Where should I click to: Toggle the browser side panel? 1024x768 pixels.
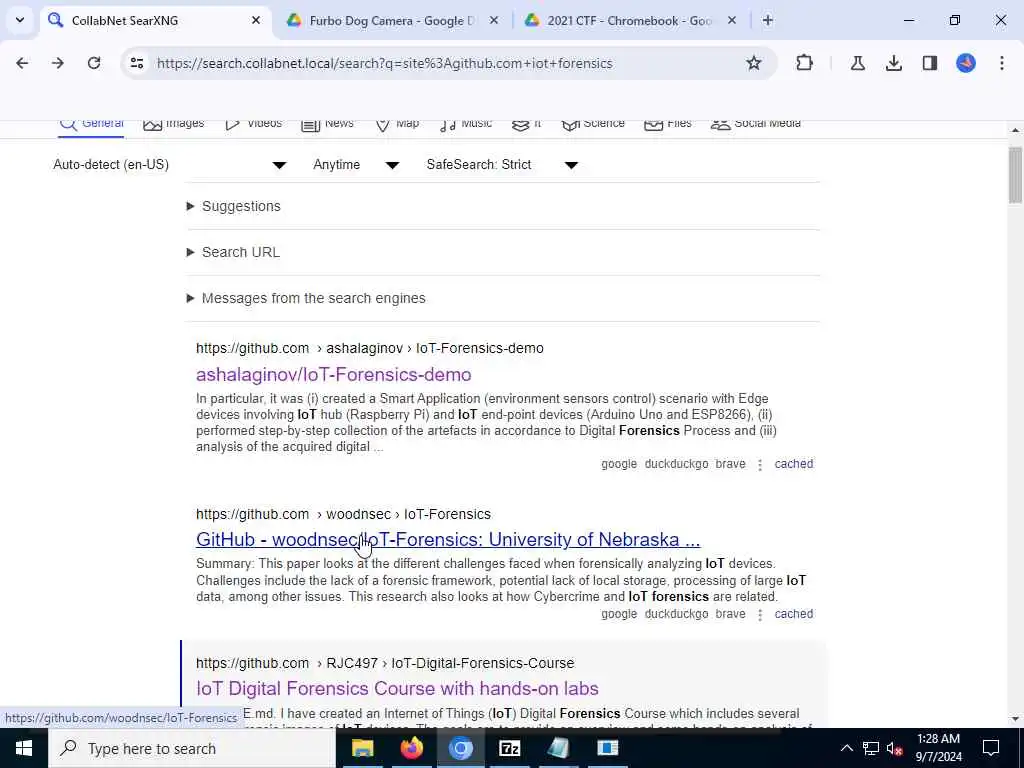point(930,63)
